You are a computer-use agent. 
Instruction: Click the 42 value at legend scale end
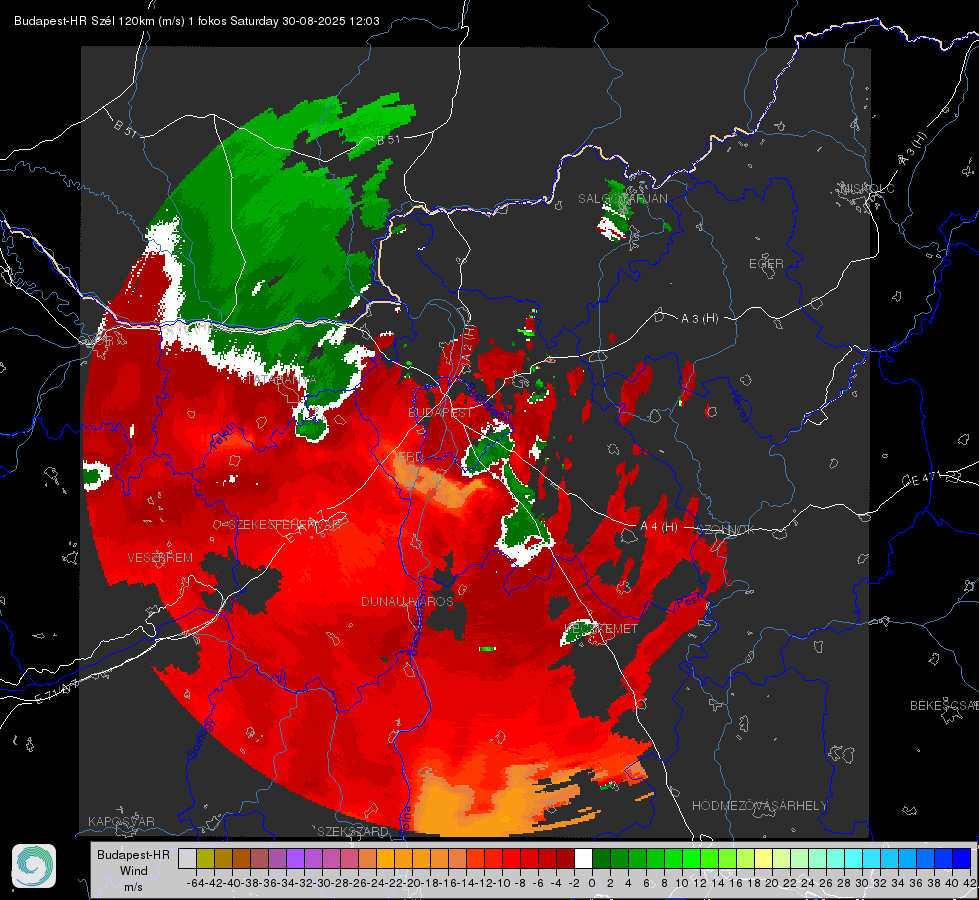coord(970,883)
